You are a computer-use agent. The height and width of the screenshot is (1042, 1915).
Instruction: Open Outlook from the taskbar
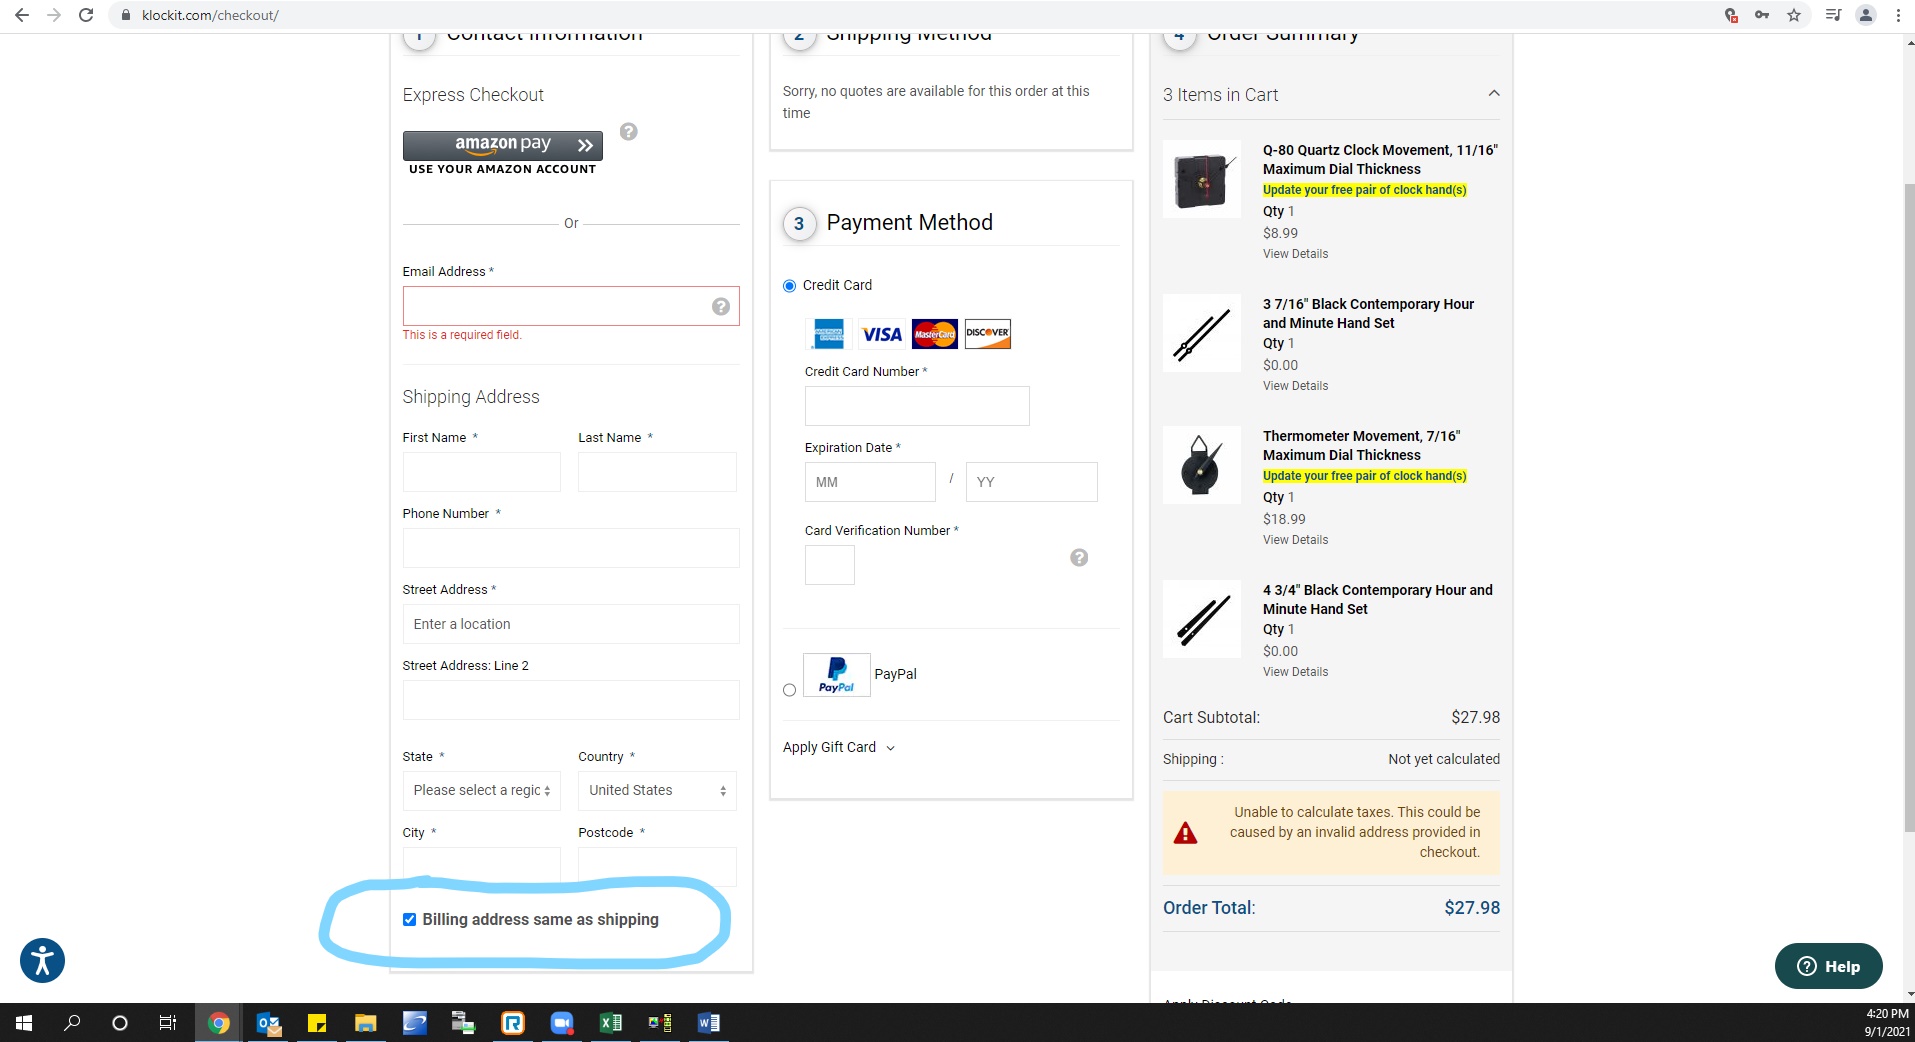268,1023
